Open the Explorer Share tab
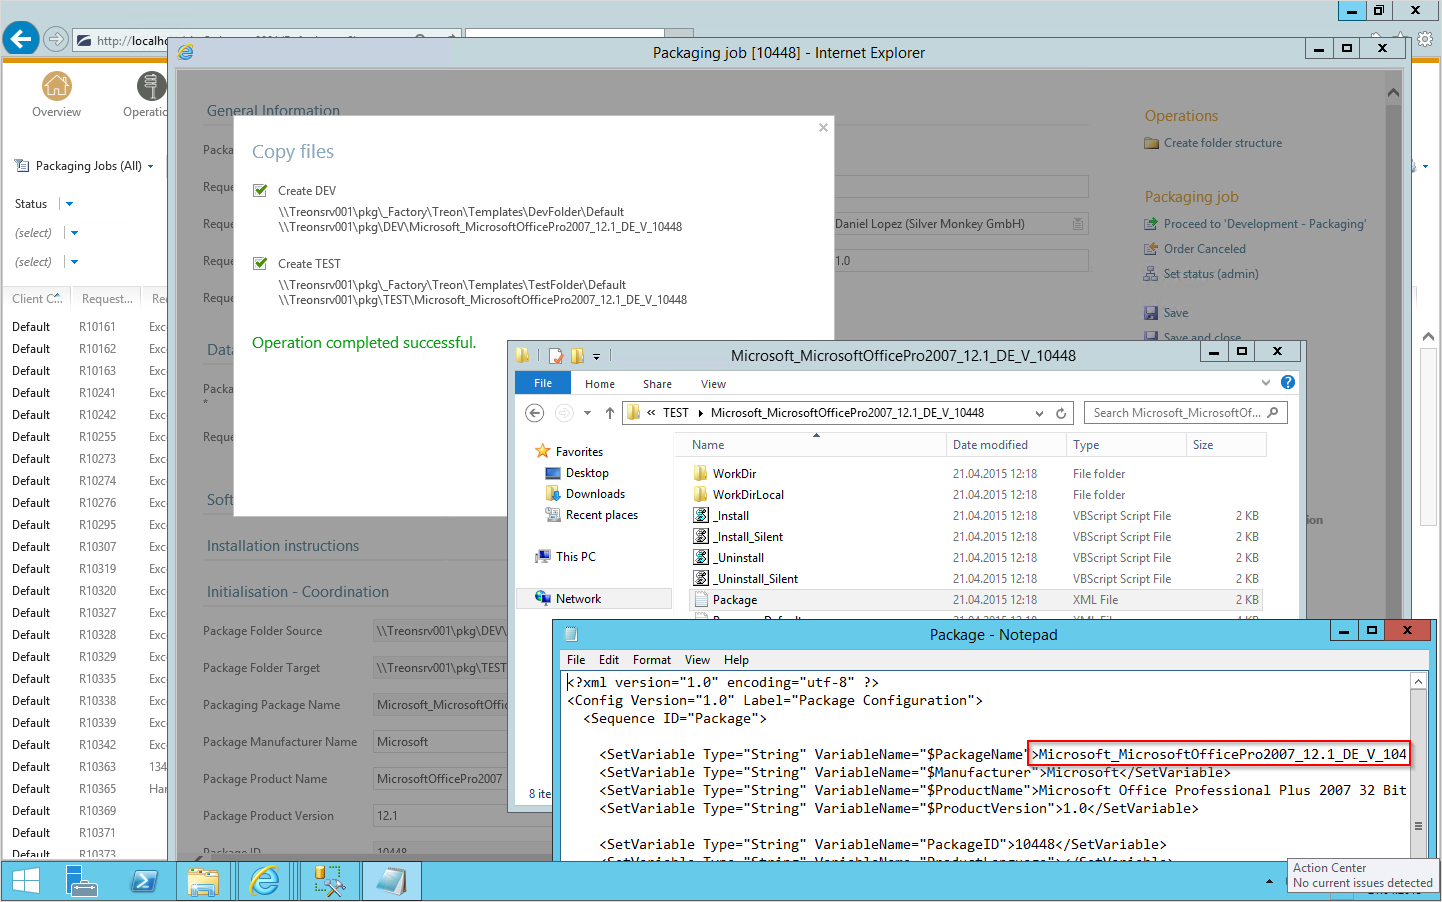Viewport: 1442px width, 902px height. click(x=657, y=384)
